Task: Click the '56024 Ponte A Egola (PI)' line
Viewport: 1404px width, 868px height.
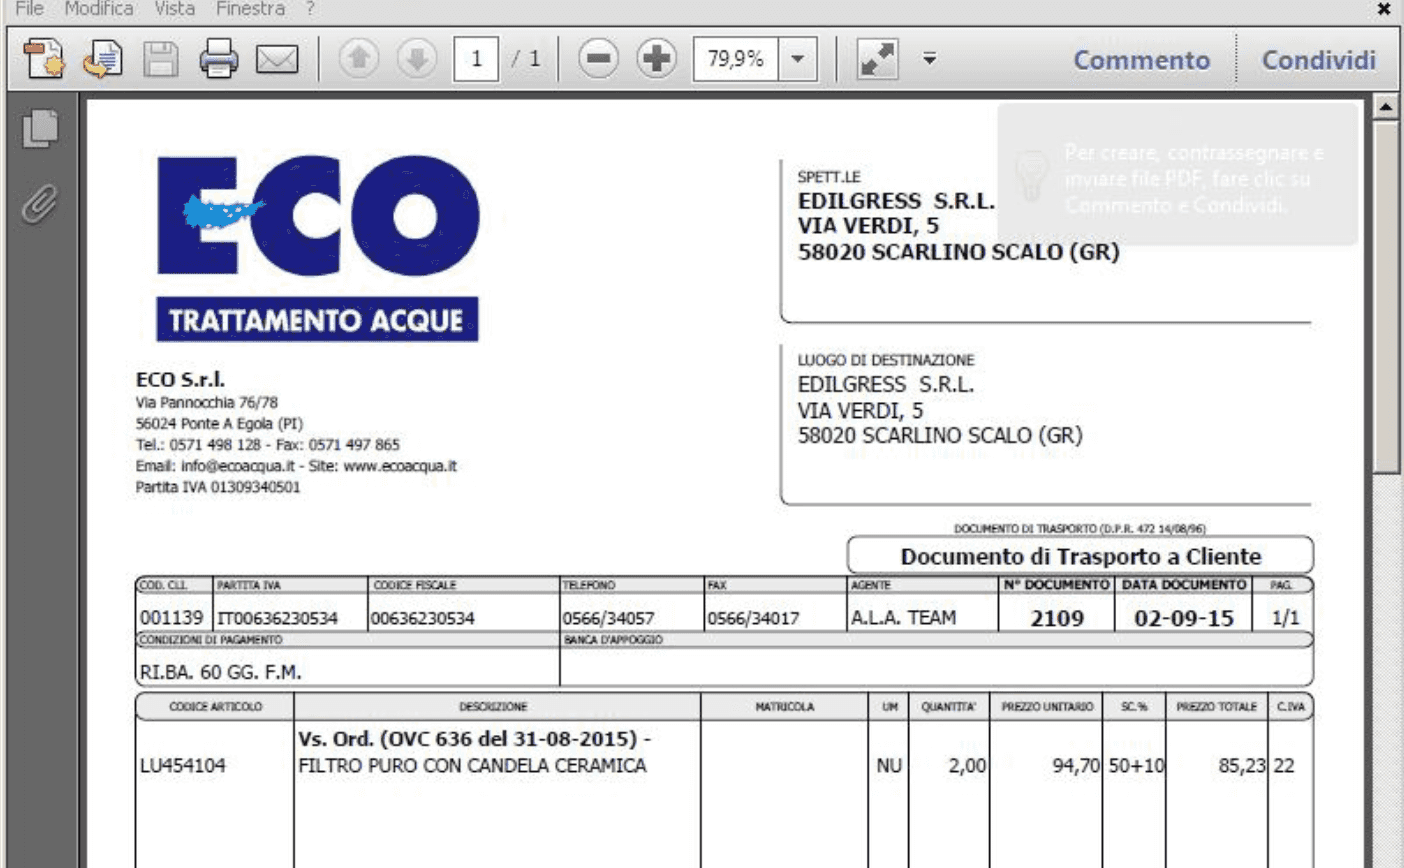Action: pos(219,423)
